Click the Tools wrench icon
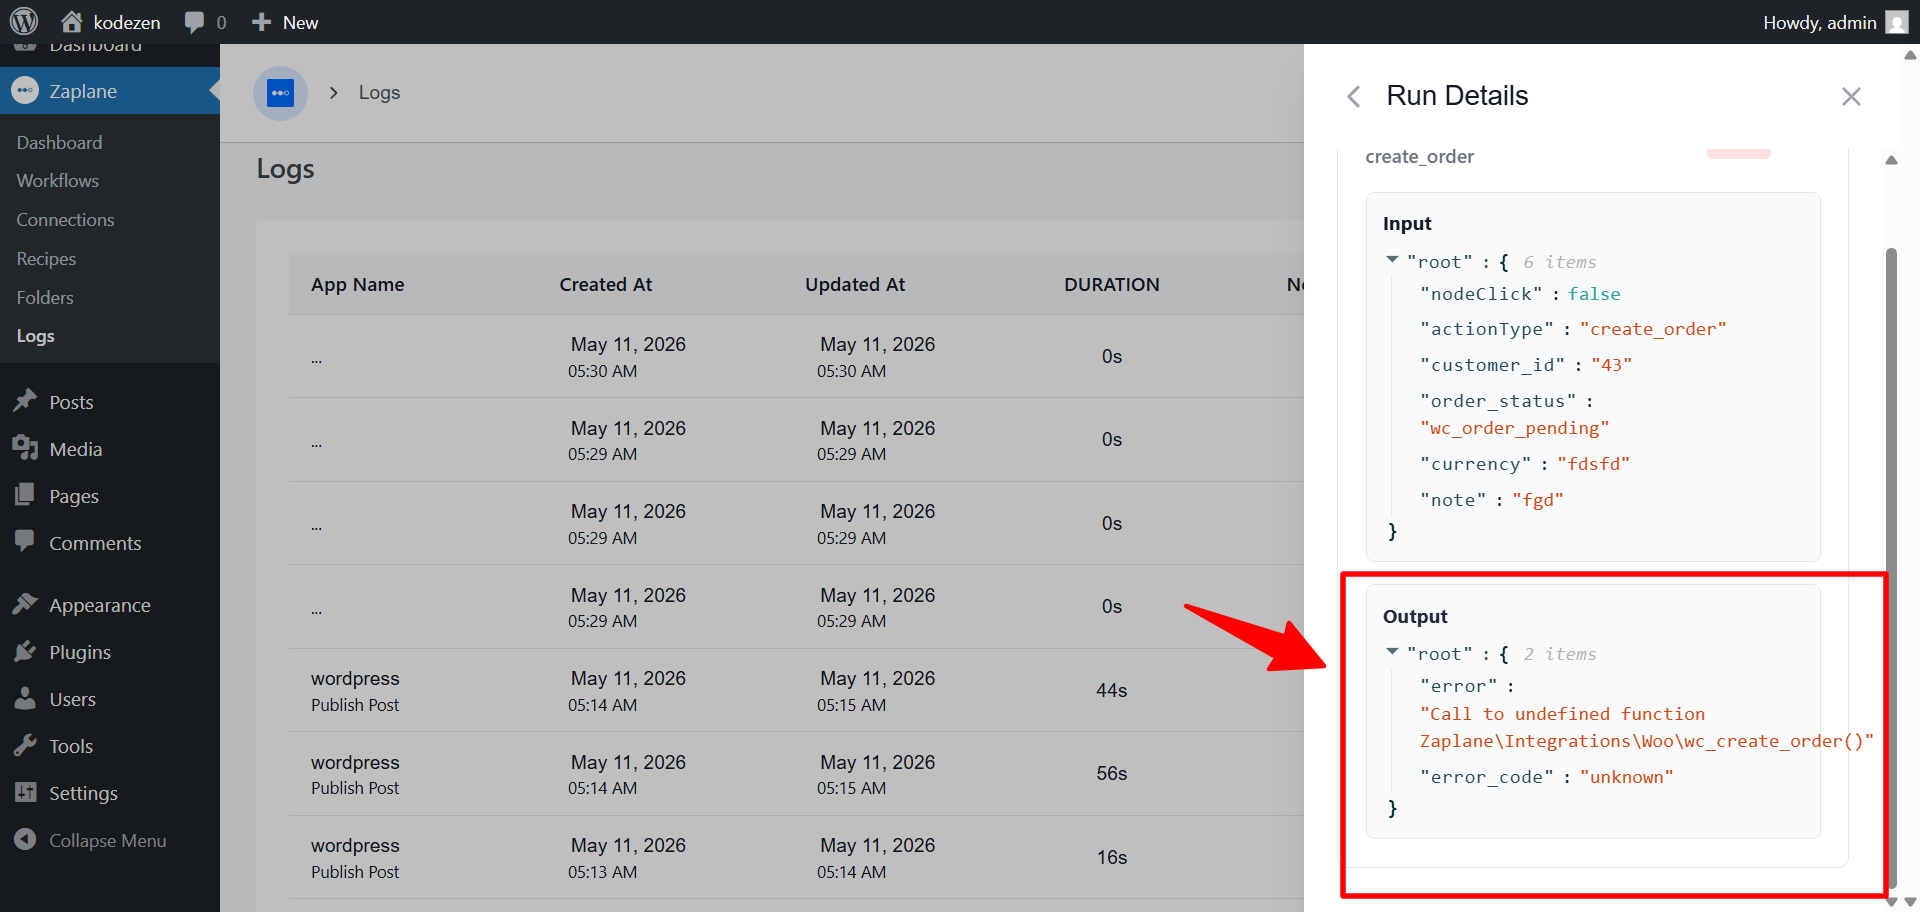Screen dimensions: 1920x912 25,745
